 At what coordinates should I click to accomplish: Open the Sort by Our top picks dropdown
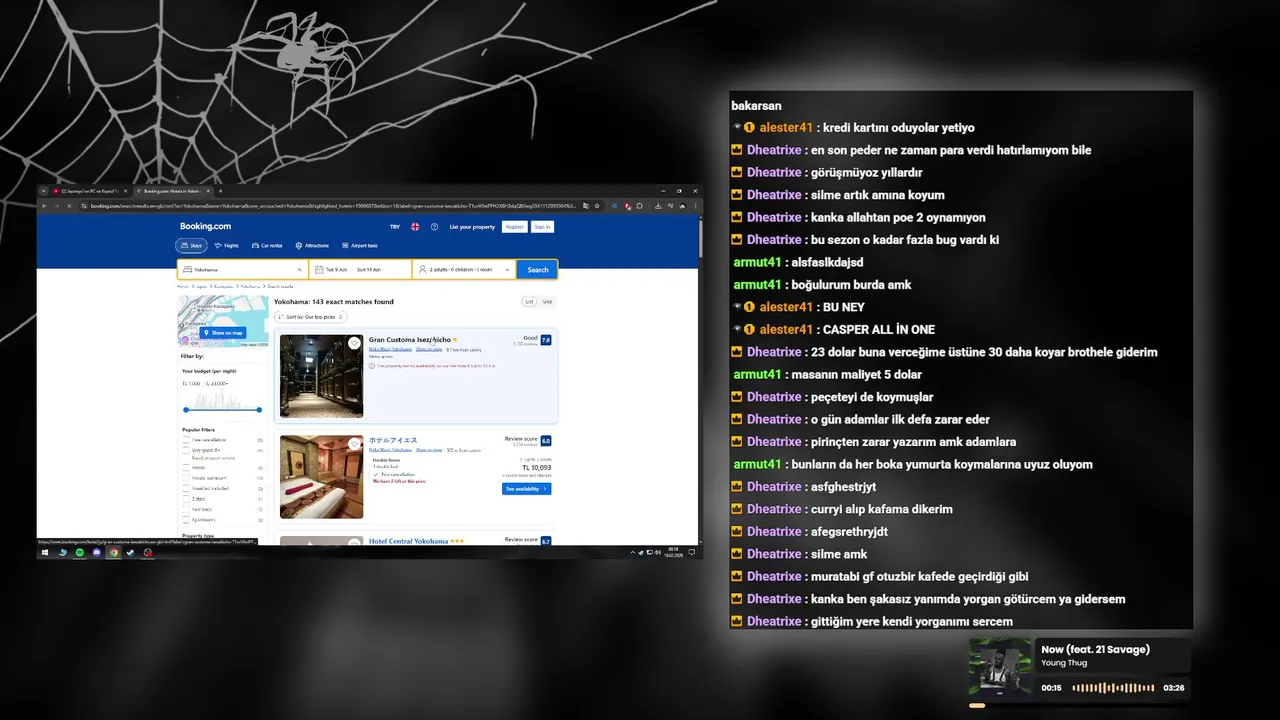pyautogui.click(x=310, y=317)
